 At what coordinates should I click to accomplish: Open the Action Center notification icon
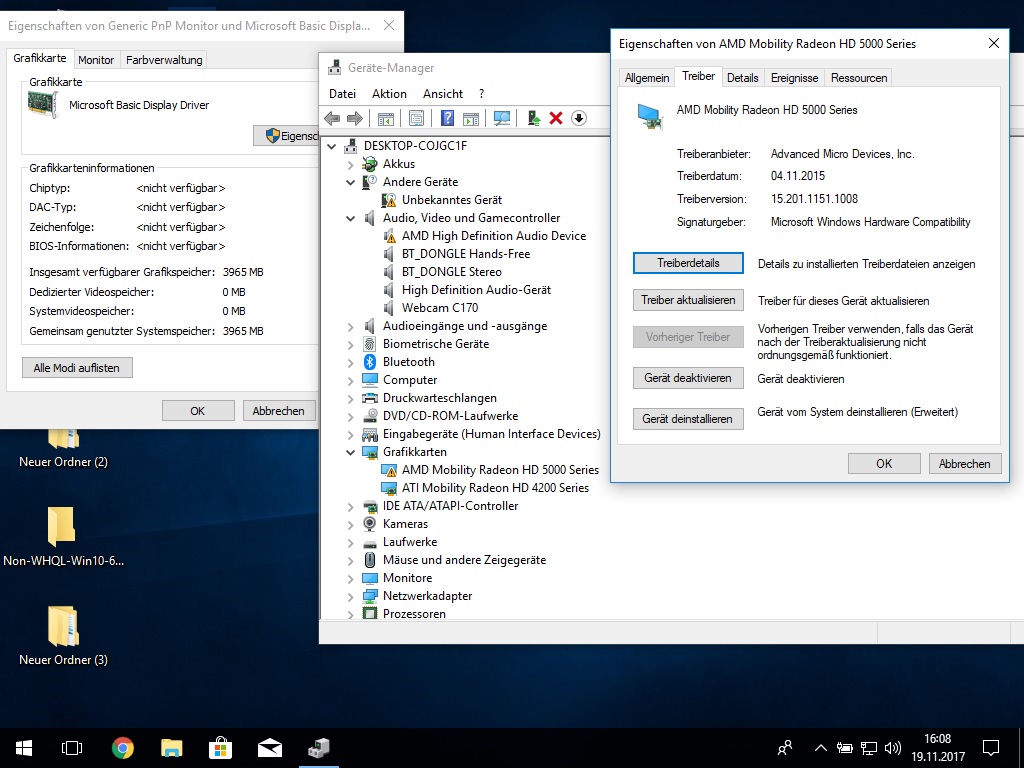coord(991,748)
